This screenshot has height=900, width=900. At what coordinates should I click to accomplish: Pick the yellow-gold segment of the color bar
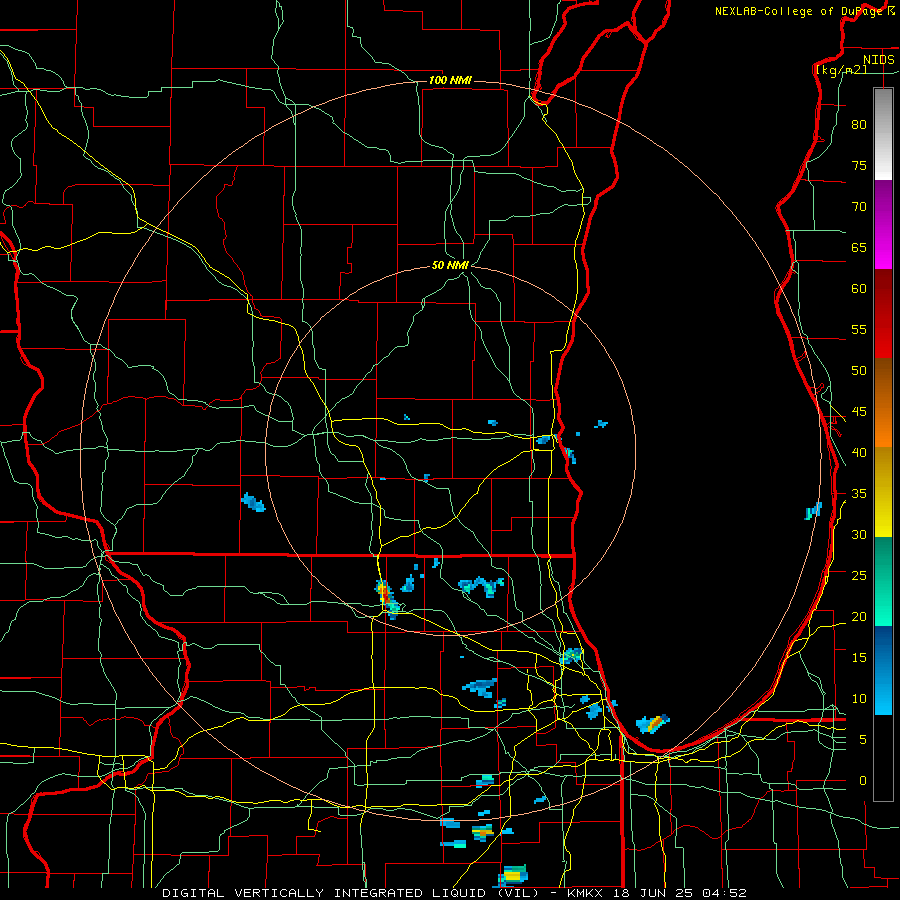(x=883, y=492)
